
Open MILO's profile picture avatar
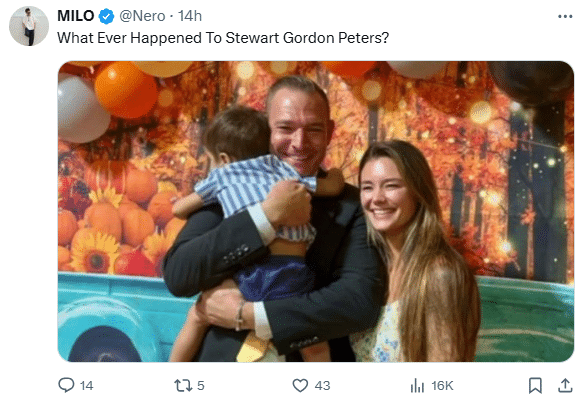click(x=29, y=26)
